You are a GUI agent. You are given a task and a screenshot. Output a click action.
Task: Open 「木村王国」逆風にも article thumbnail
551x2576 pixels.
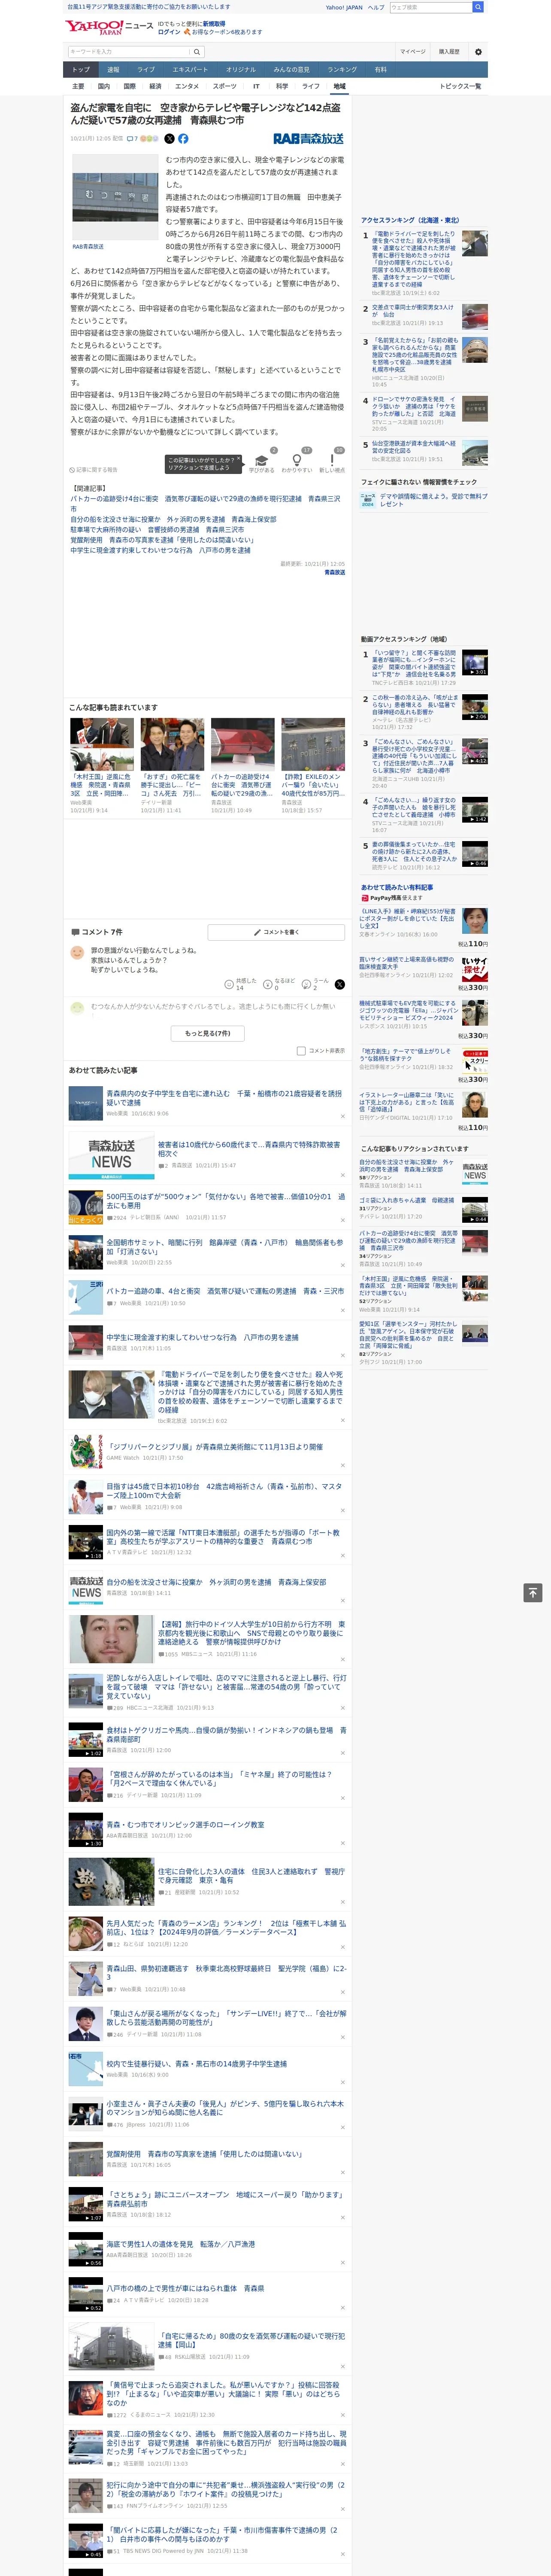(x=102, y=744)
